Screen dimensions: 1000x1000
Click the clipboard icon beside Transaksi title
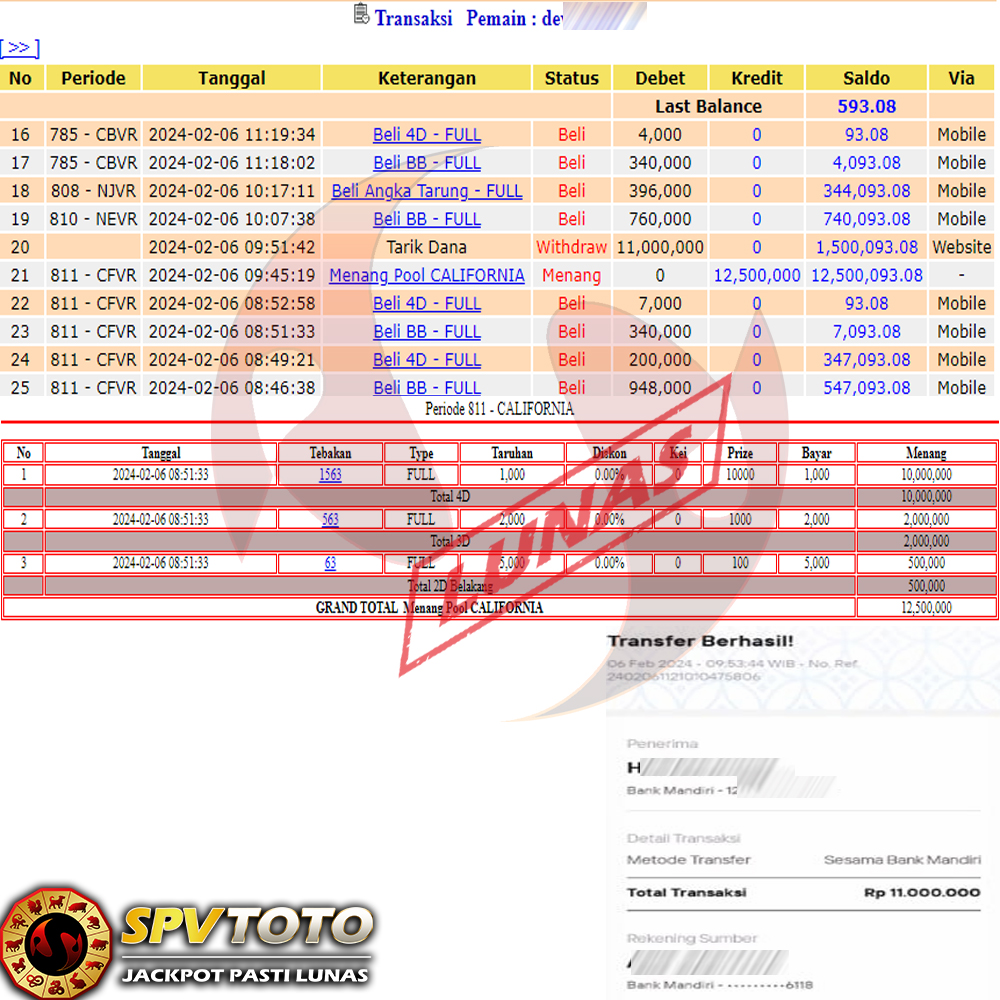point(362,14)
